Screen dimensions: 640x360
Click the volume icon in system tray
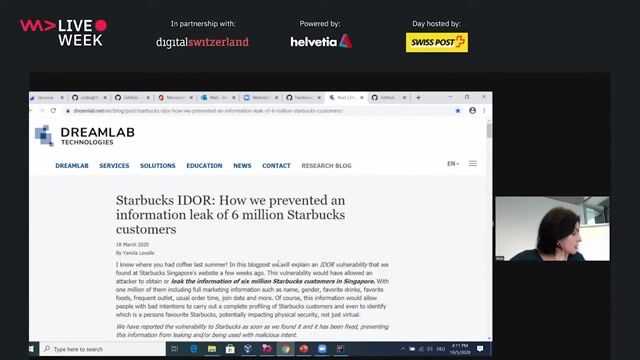429,349
